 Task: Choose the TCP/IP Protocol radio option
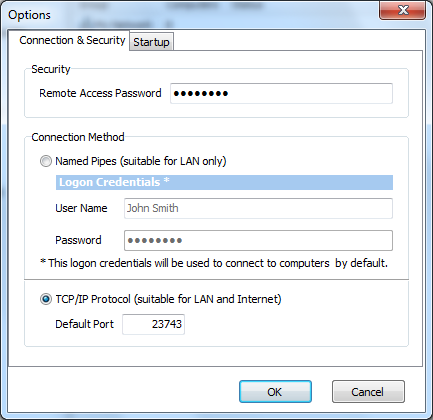coord(46,299)
